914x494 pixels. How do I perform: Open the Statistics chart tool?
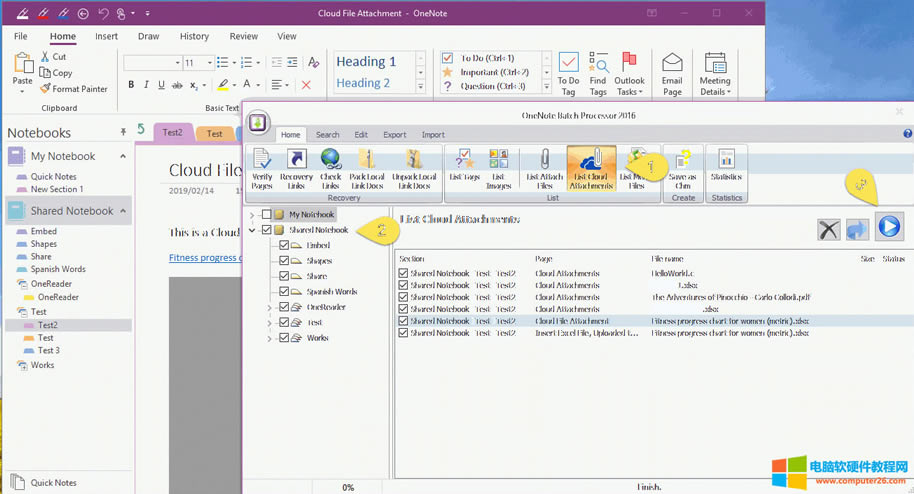pos(726,168)
